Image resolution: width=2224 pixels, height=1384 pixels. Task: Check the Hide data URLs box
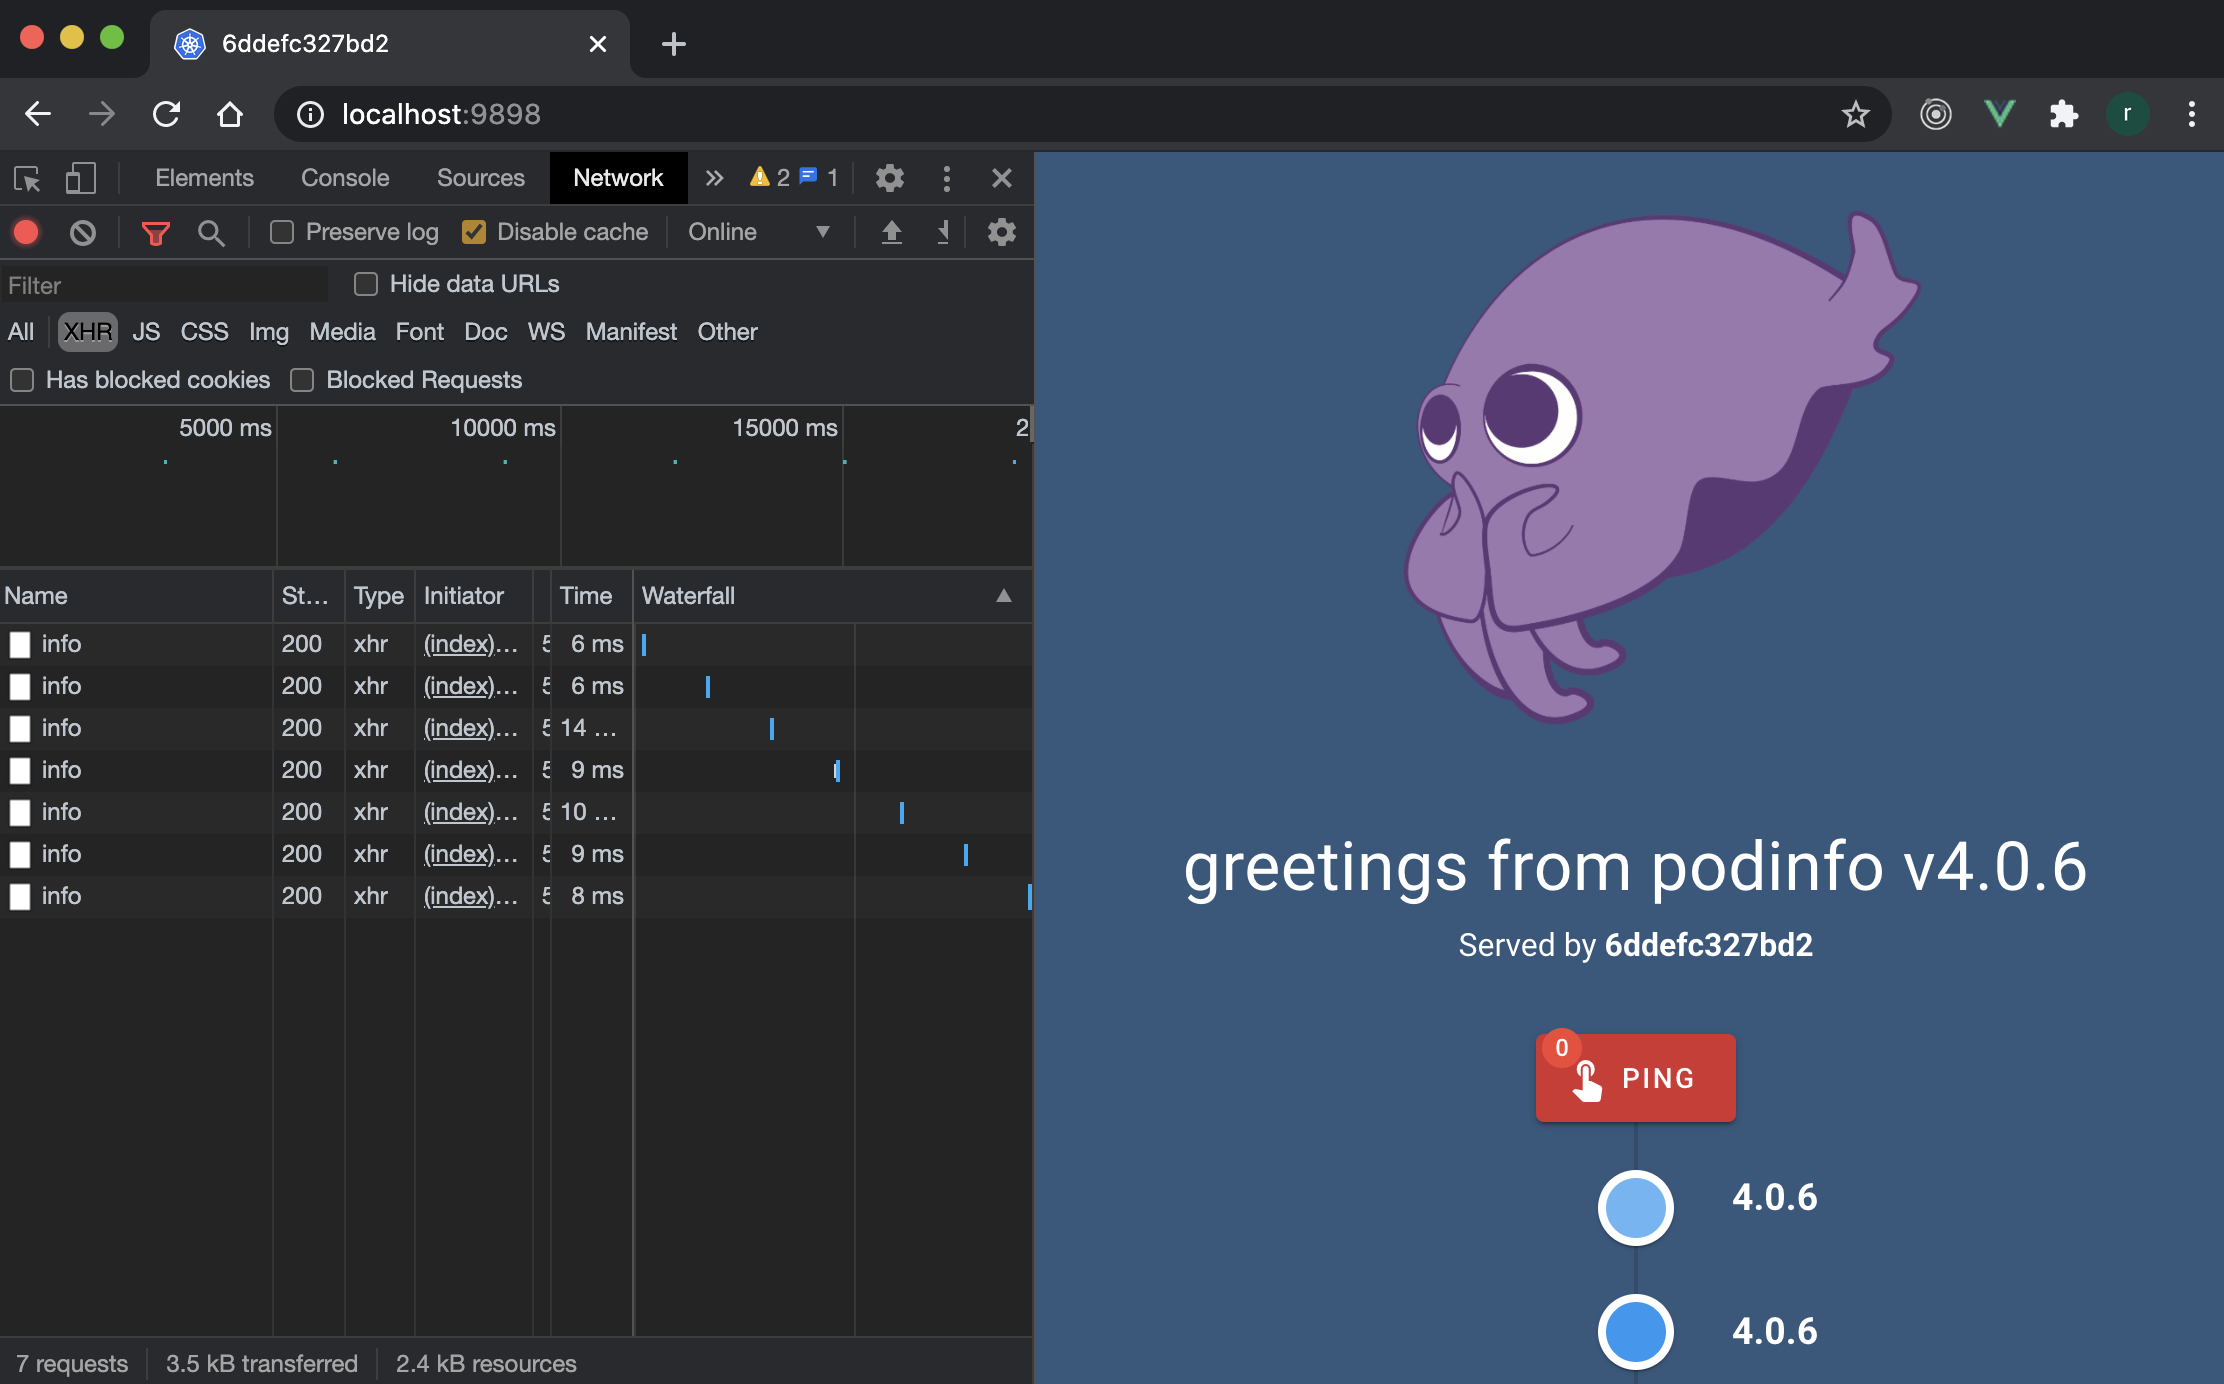[x=366, y=284]
